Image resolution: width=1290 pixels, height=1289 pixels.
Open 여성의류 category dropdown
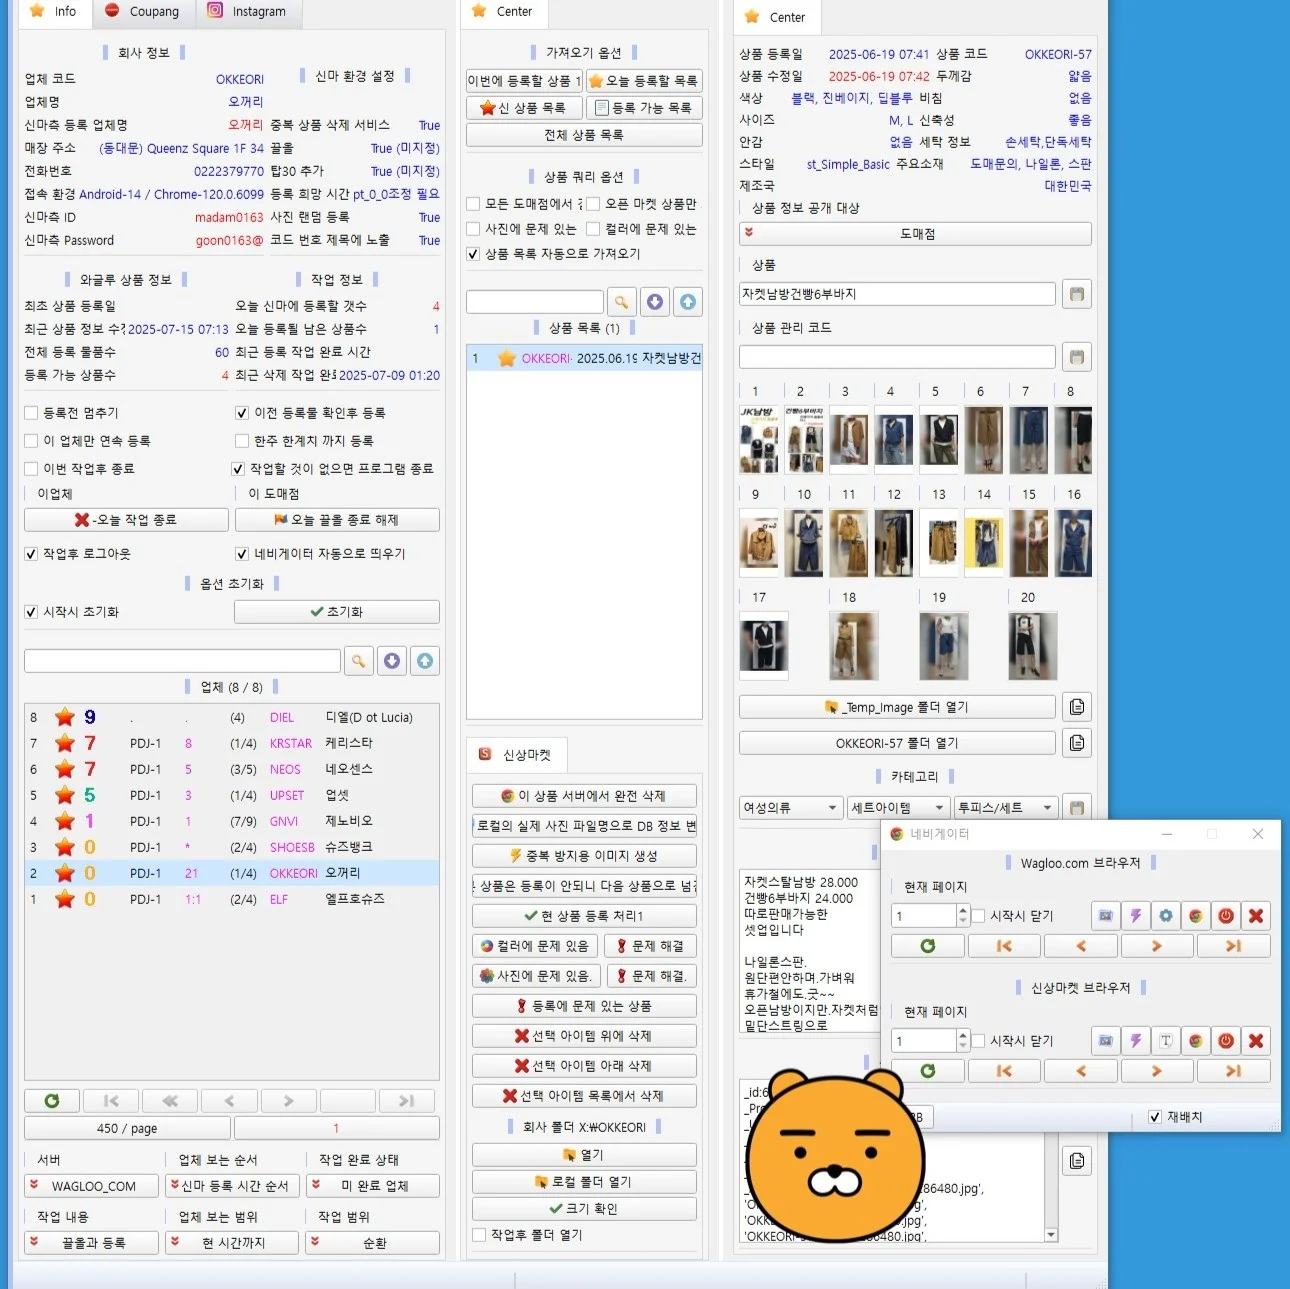coord(791,808)
